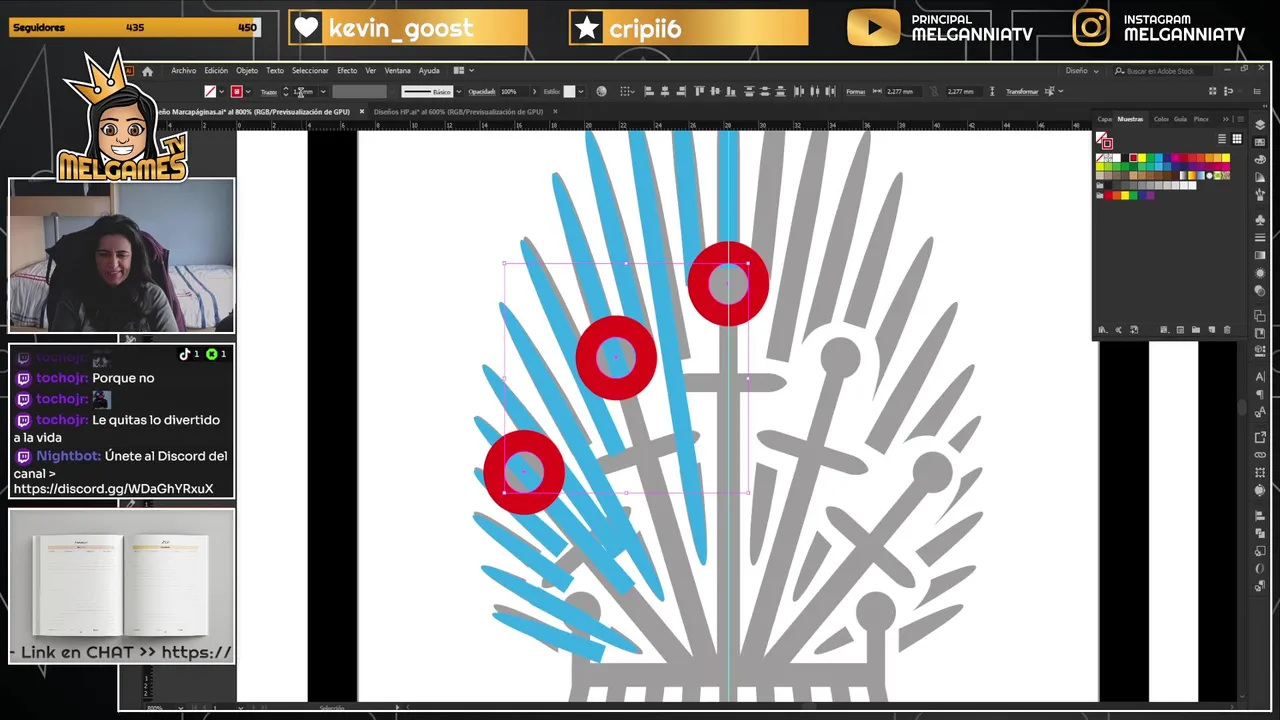Click the Recolor Artwork wheel icon
This screenshot has height=720, width=1280.
pos(601,91)
